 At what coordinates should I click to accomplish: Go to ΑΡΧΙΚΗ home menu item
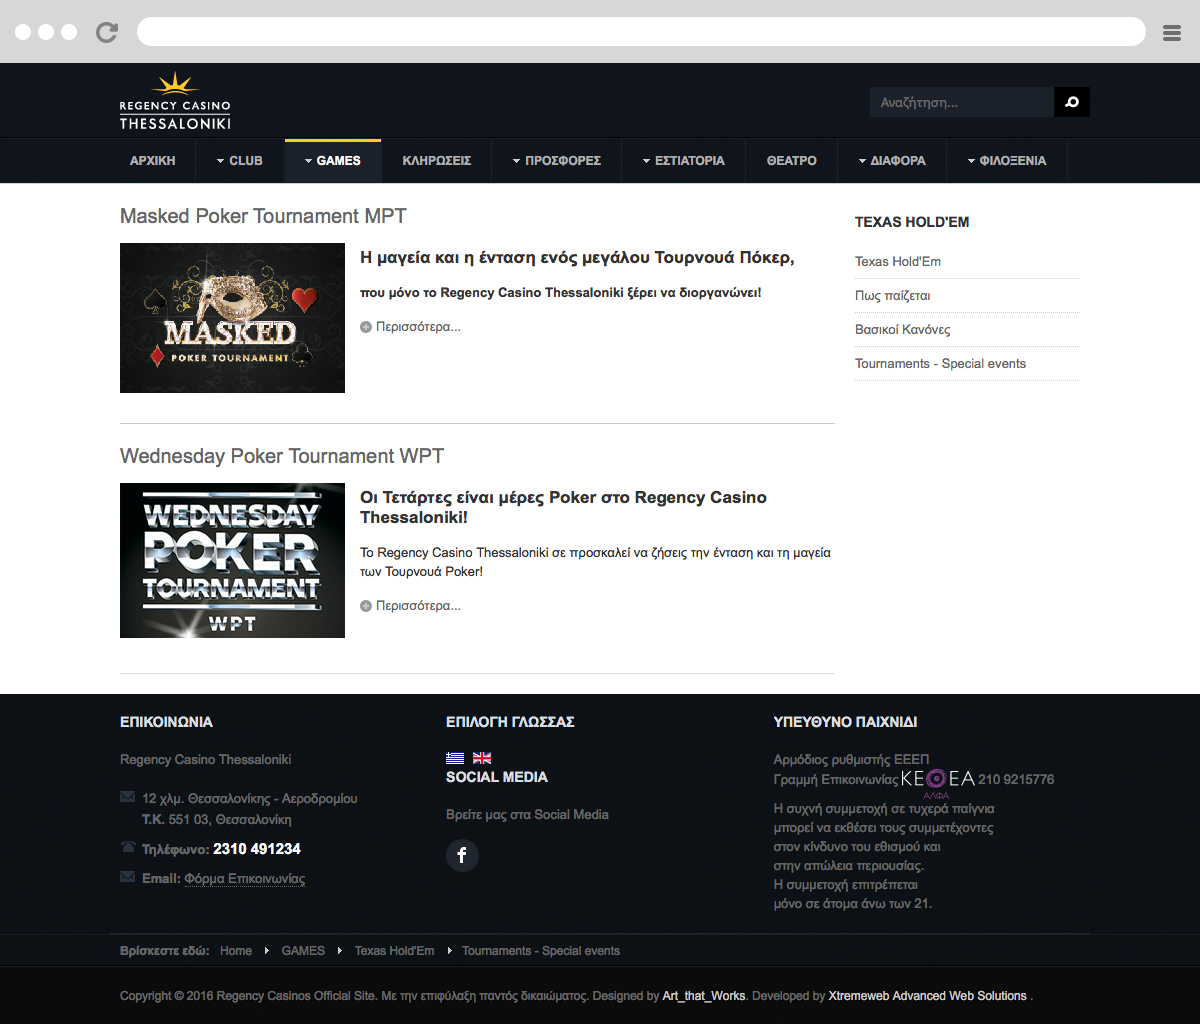[153, 161]
